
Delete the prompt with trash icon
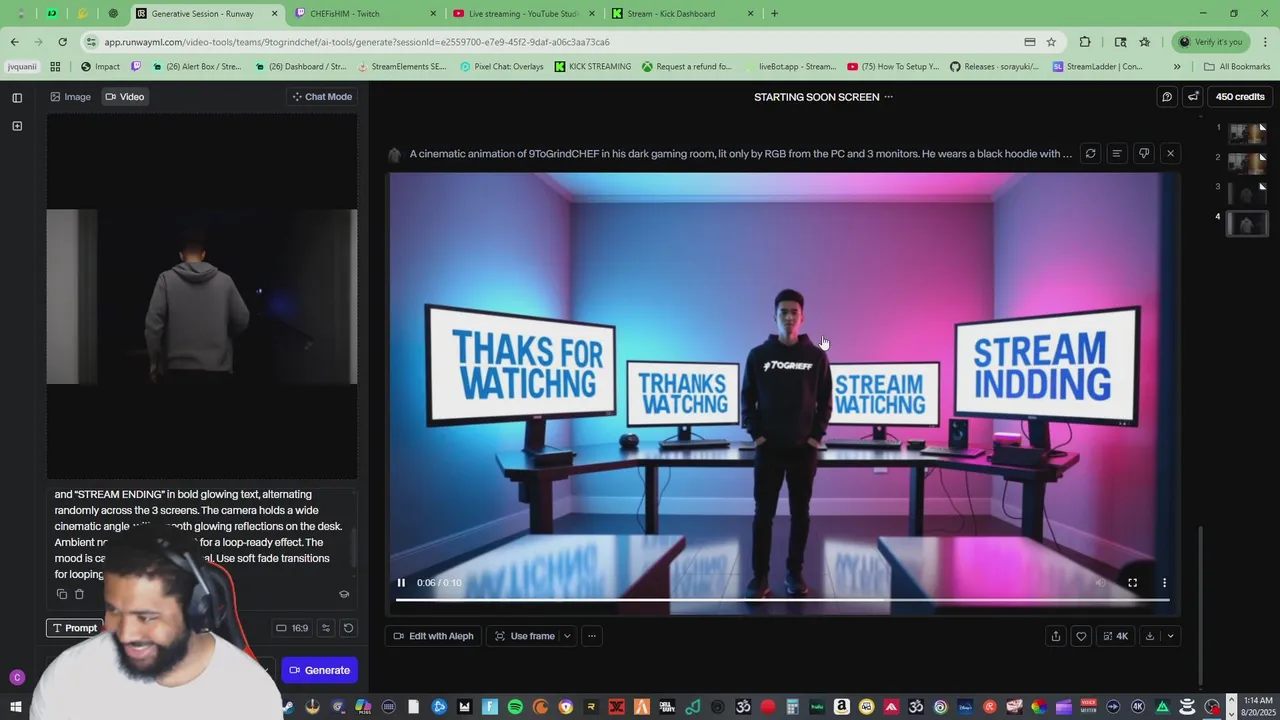point(79,594)
